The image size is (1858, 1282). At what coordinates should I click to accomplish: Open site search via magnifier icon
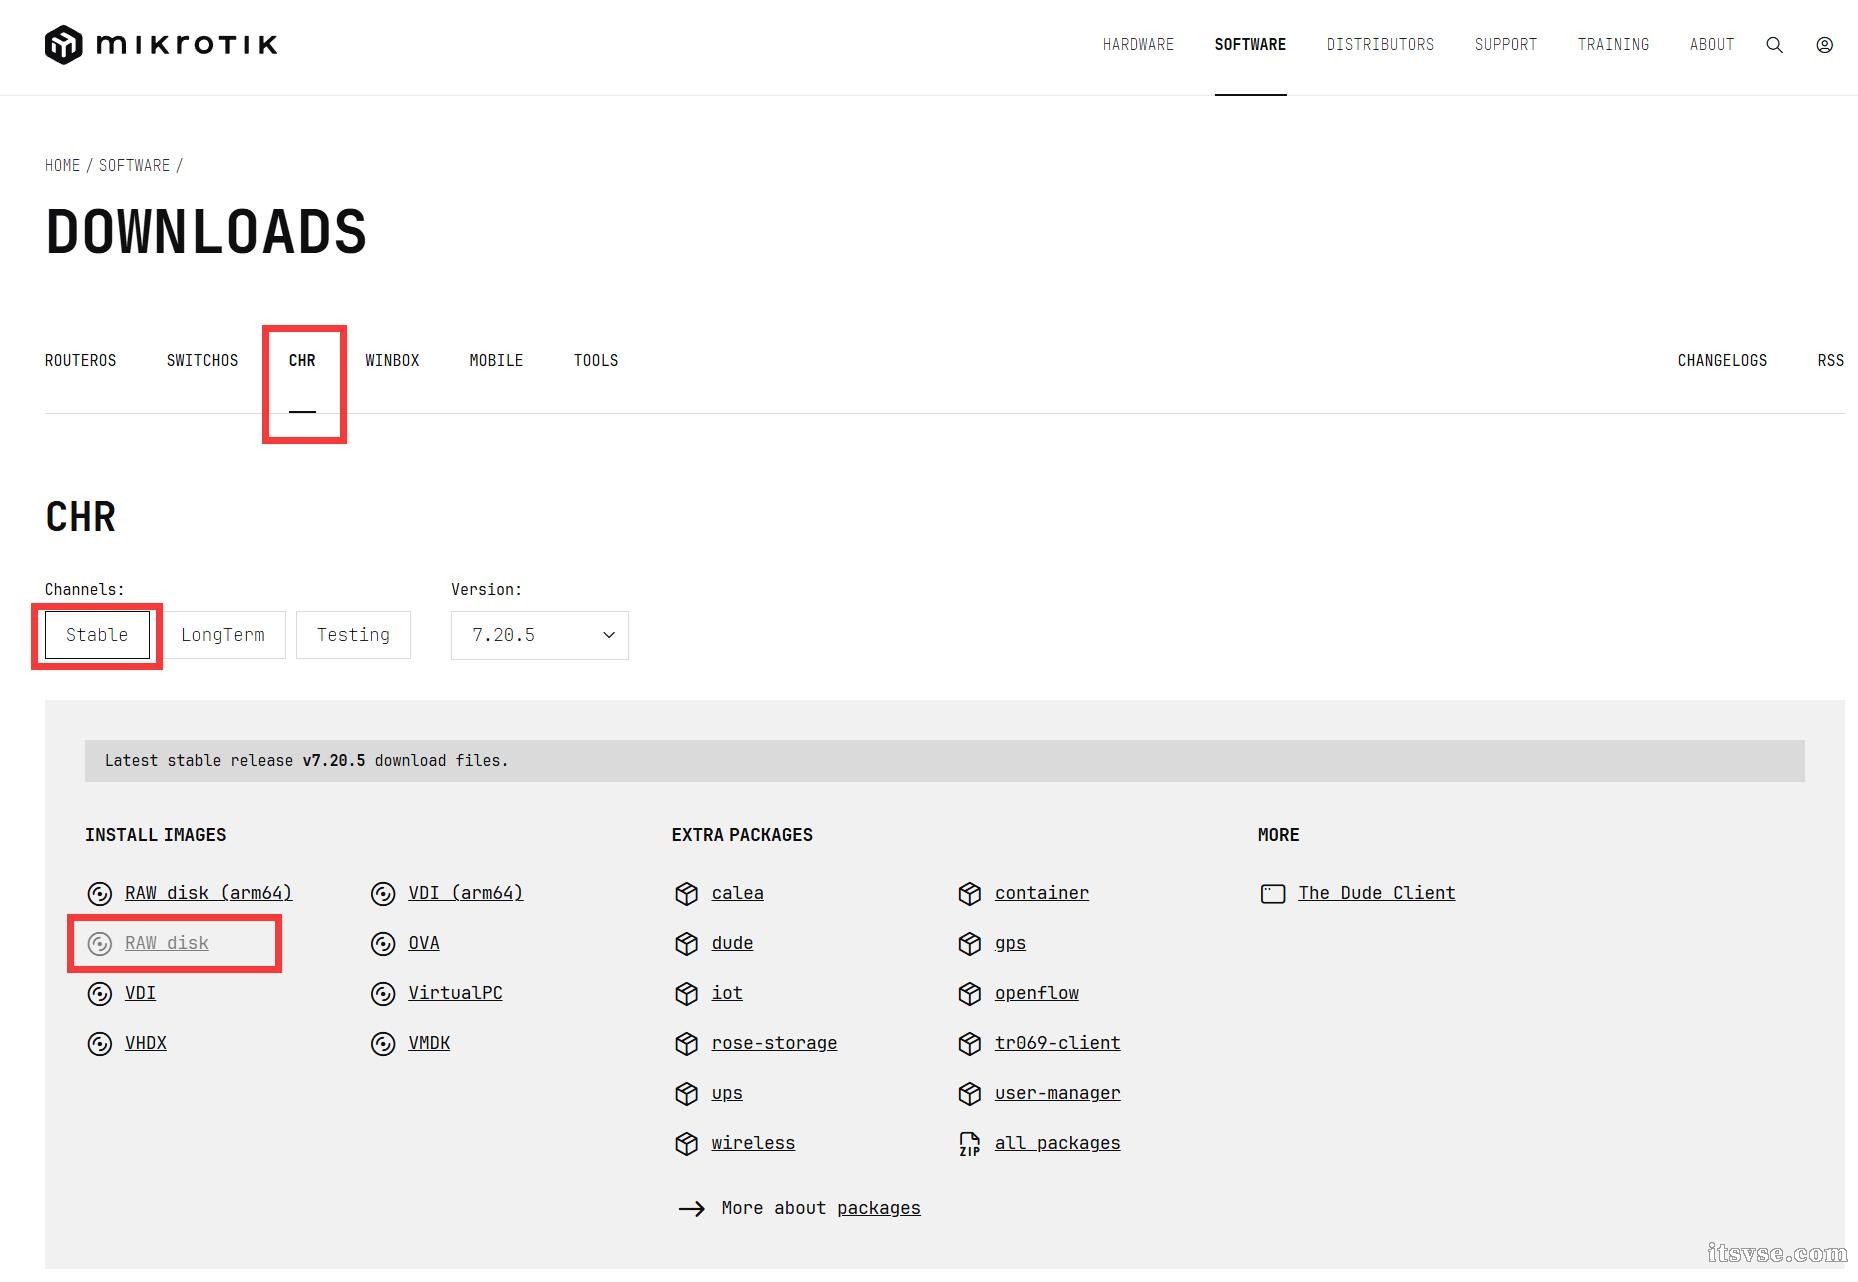[x=1774, y=45]
